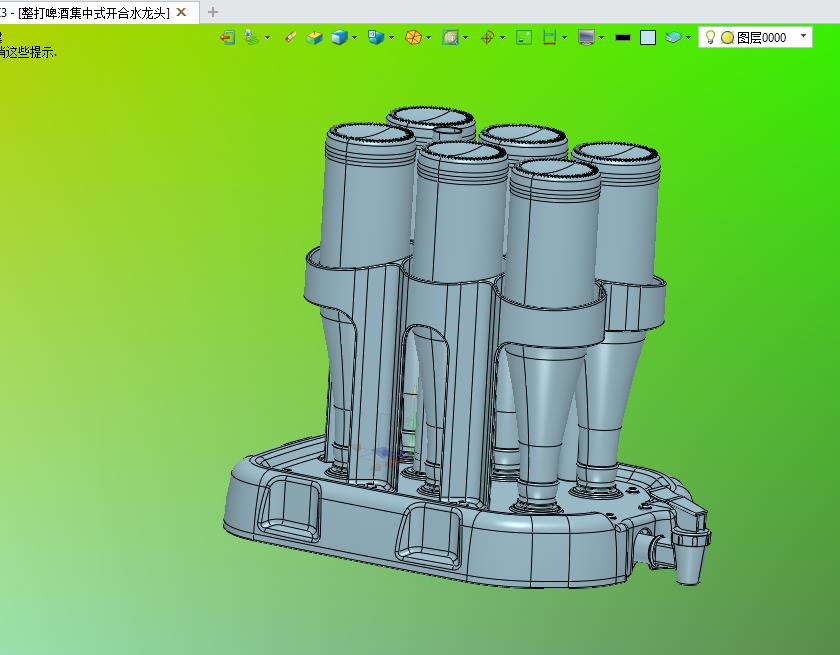Click the blue cube shaded display icon
This screenshot has height=655, width=840.
[339, 37]
